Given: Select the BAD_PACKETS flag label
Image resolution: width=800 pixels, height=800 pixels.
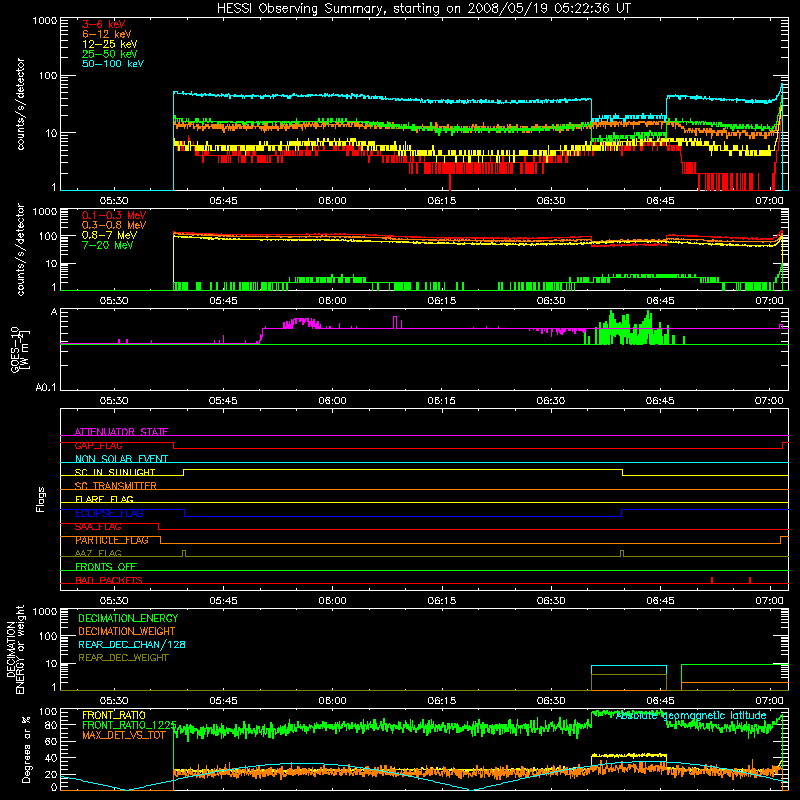Looking at the screenshot, I should click(x=109, y=580).
